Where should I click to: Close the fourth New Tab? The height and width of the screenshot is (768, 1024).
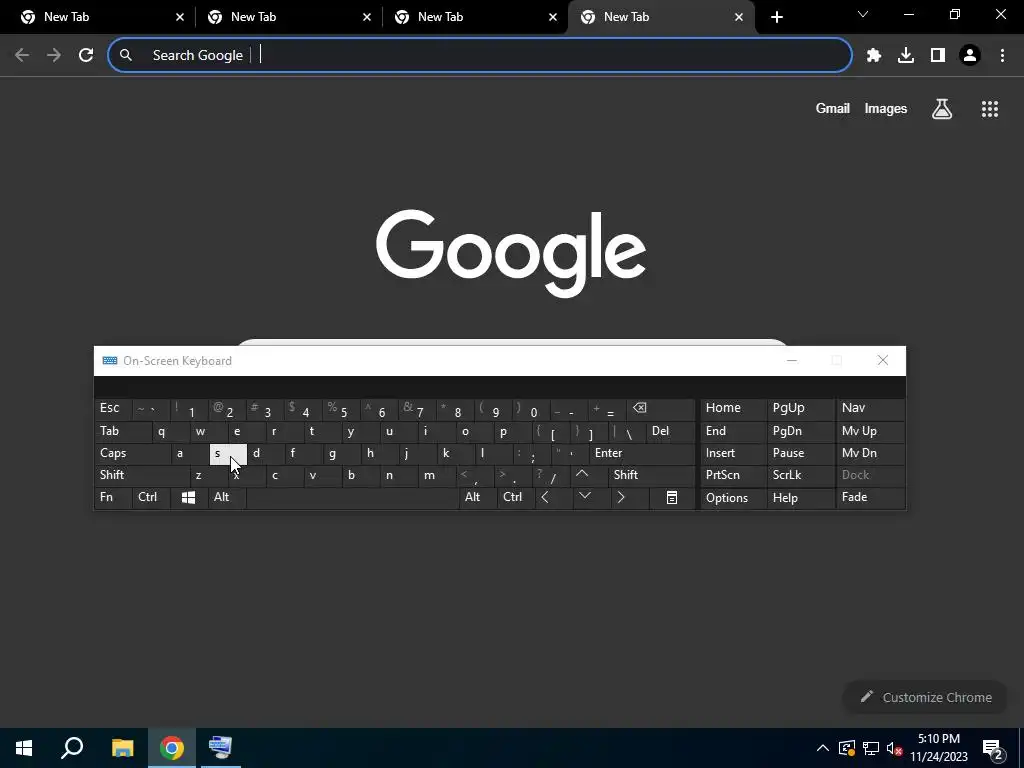pos(739,17)
